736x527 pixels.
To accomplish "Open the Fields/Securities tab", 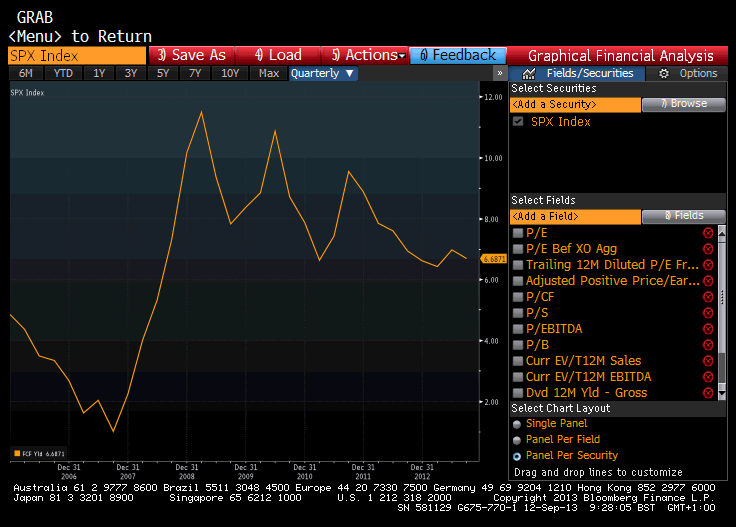I will [576, 73].
